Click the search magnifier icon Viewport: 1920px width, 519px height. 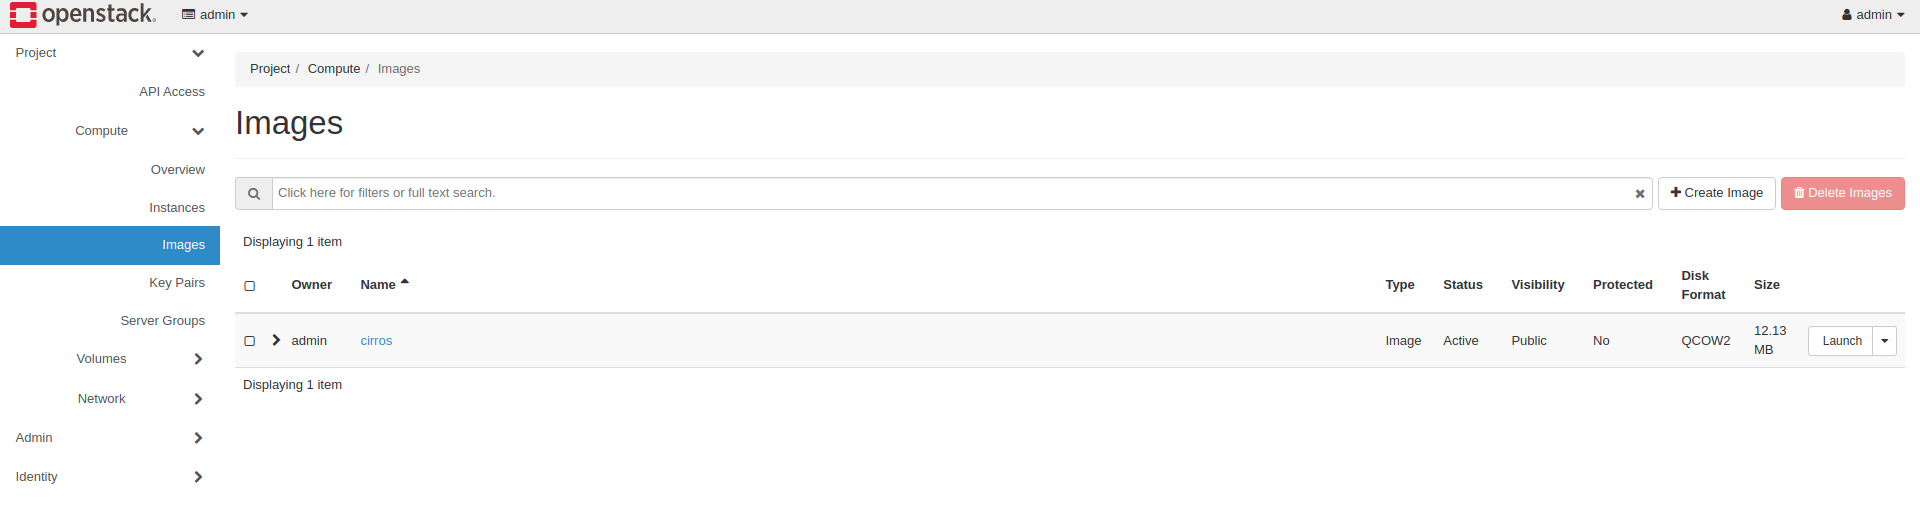[x=254, y=194]
